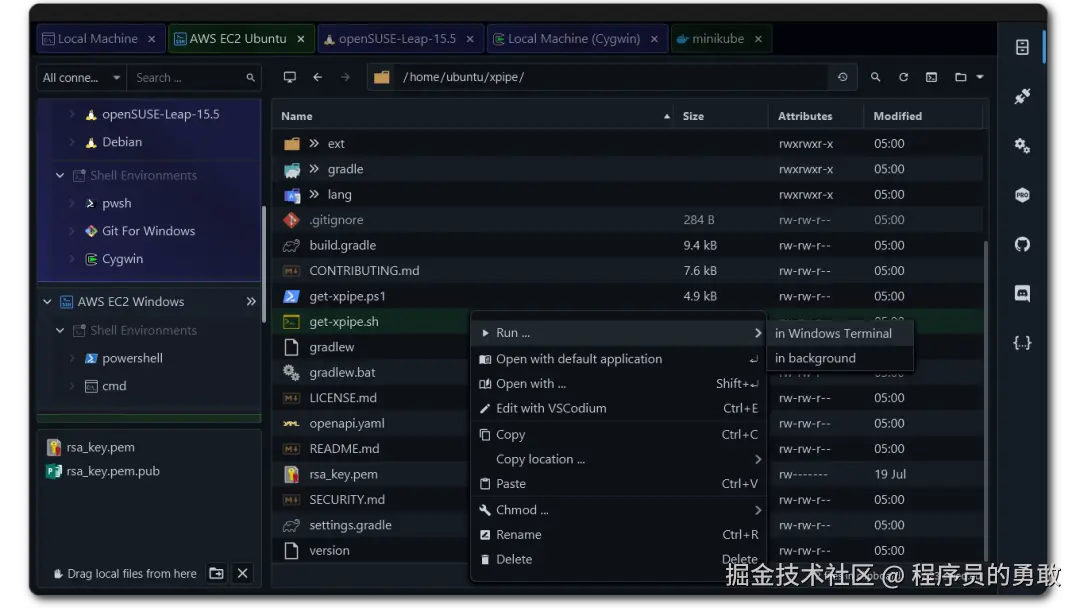
Task: Click the PRO hexagon badge icon
Action: (1021, 195)
